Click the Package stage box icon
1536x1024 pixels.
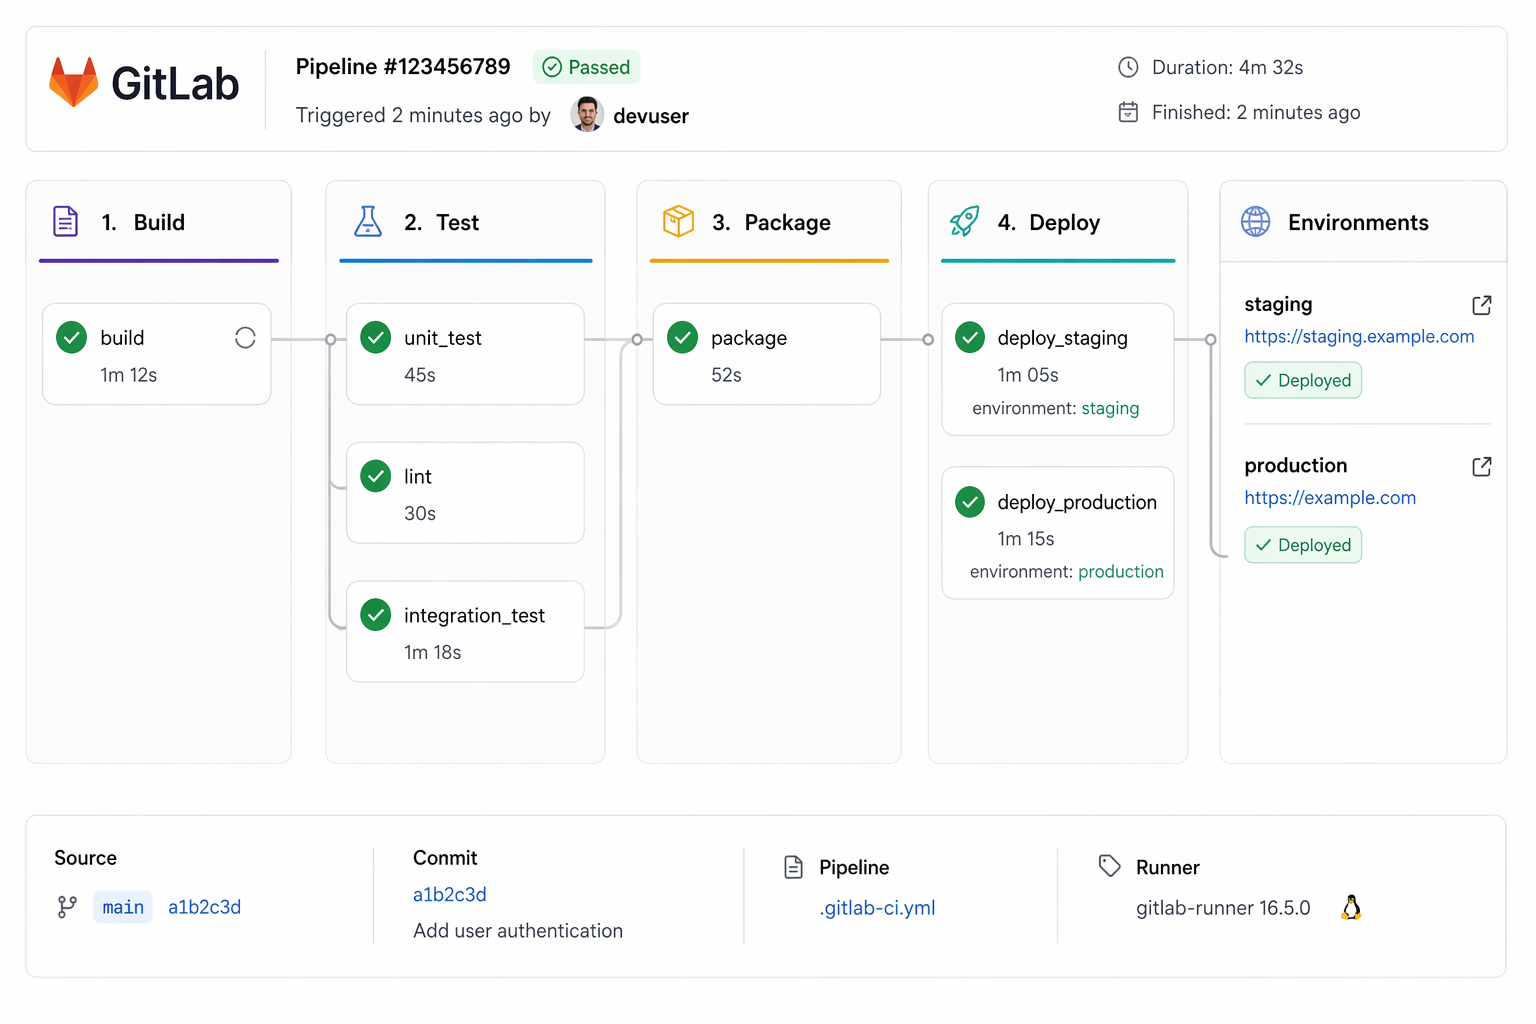pyautogui.click(x=678, y=221)
